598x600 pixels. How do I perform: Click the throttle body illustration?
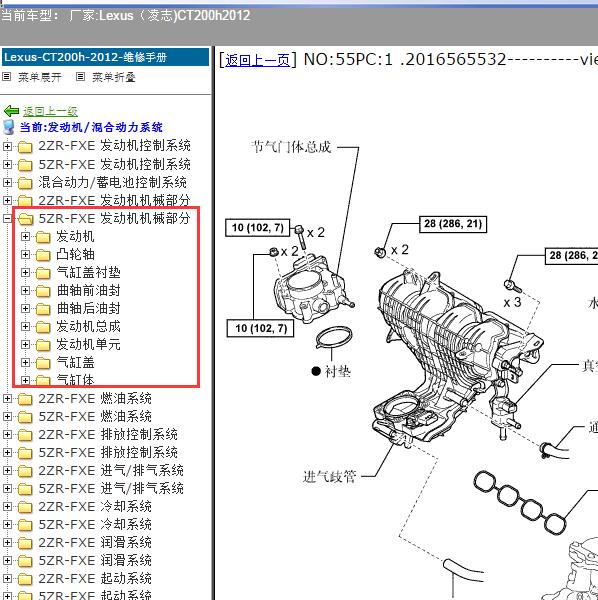pyautogui.click(x=314, y=290)
